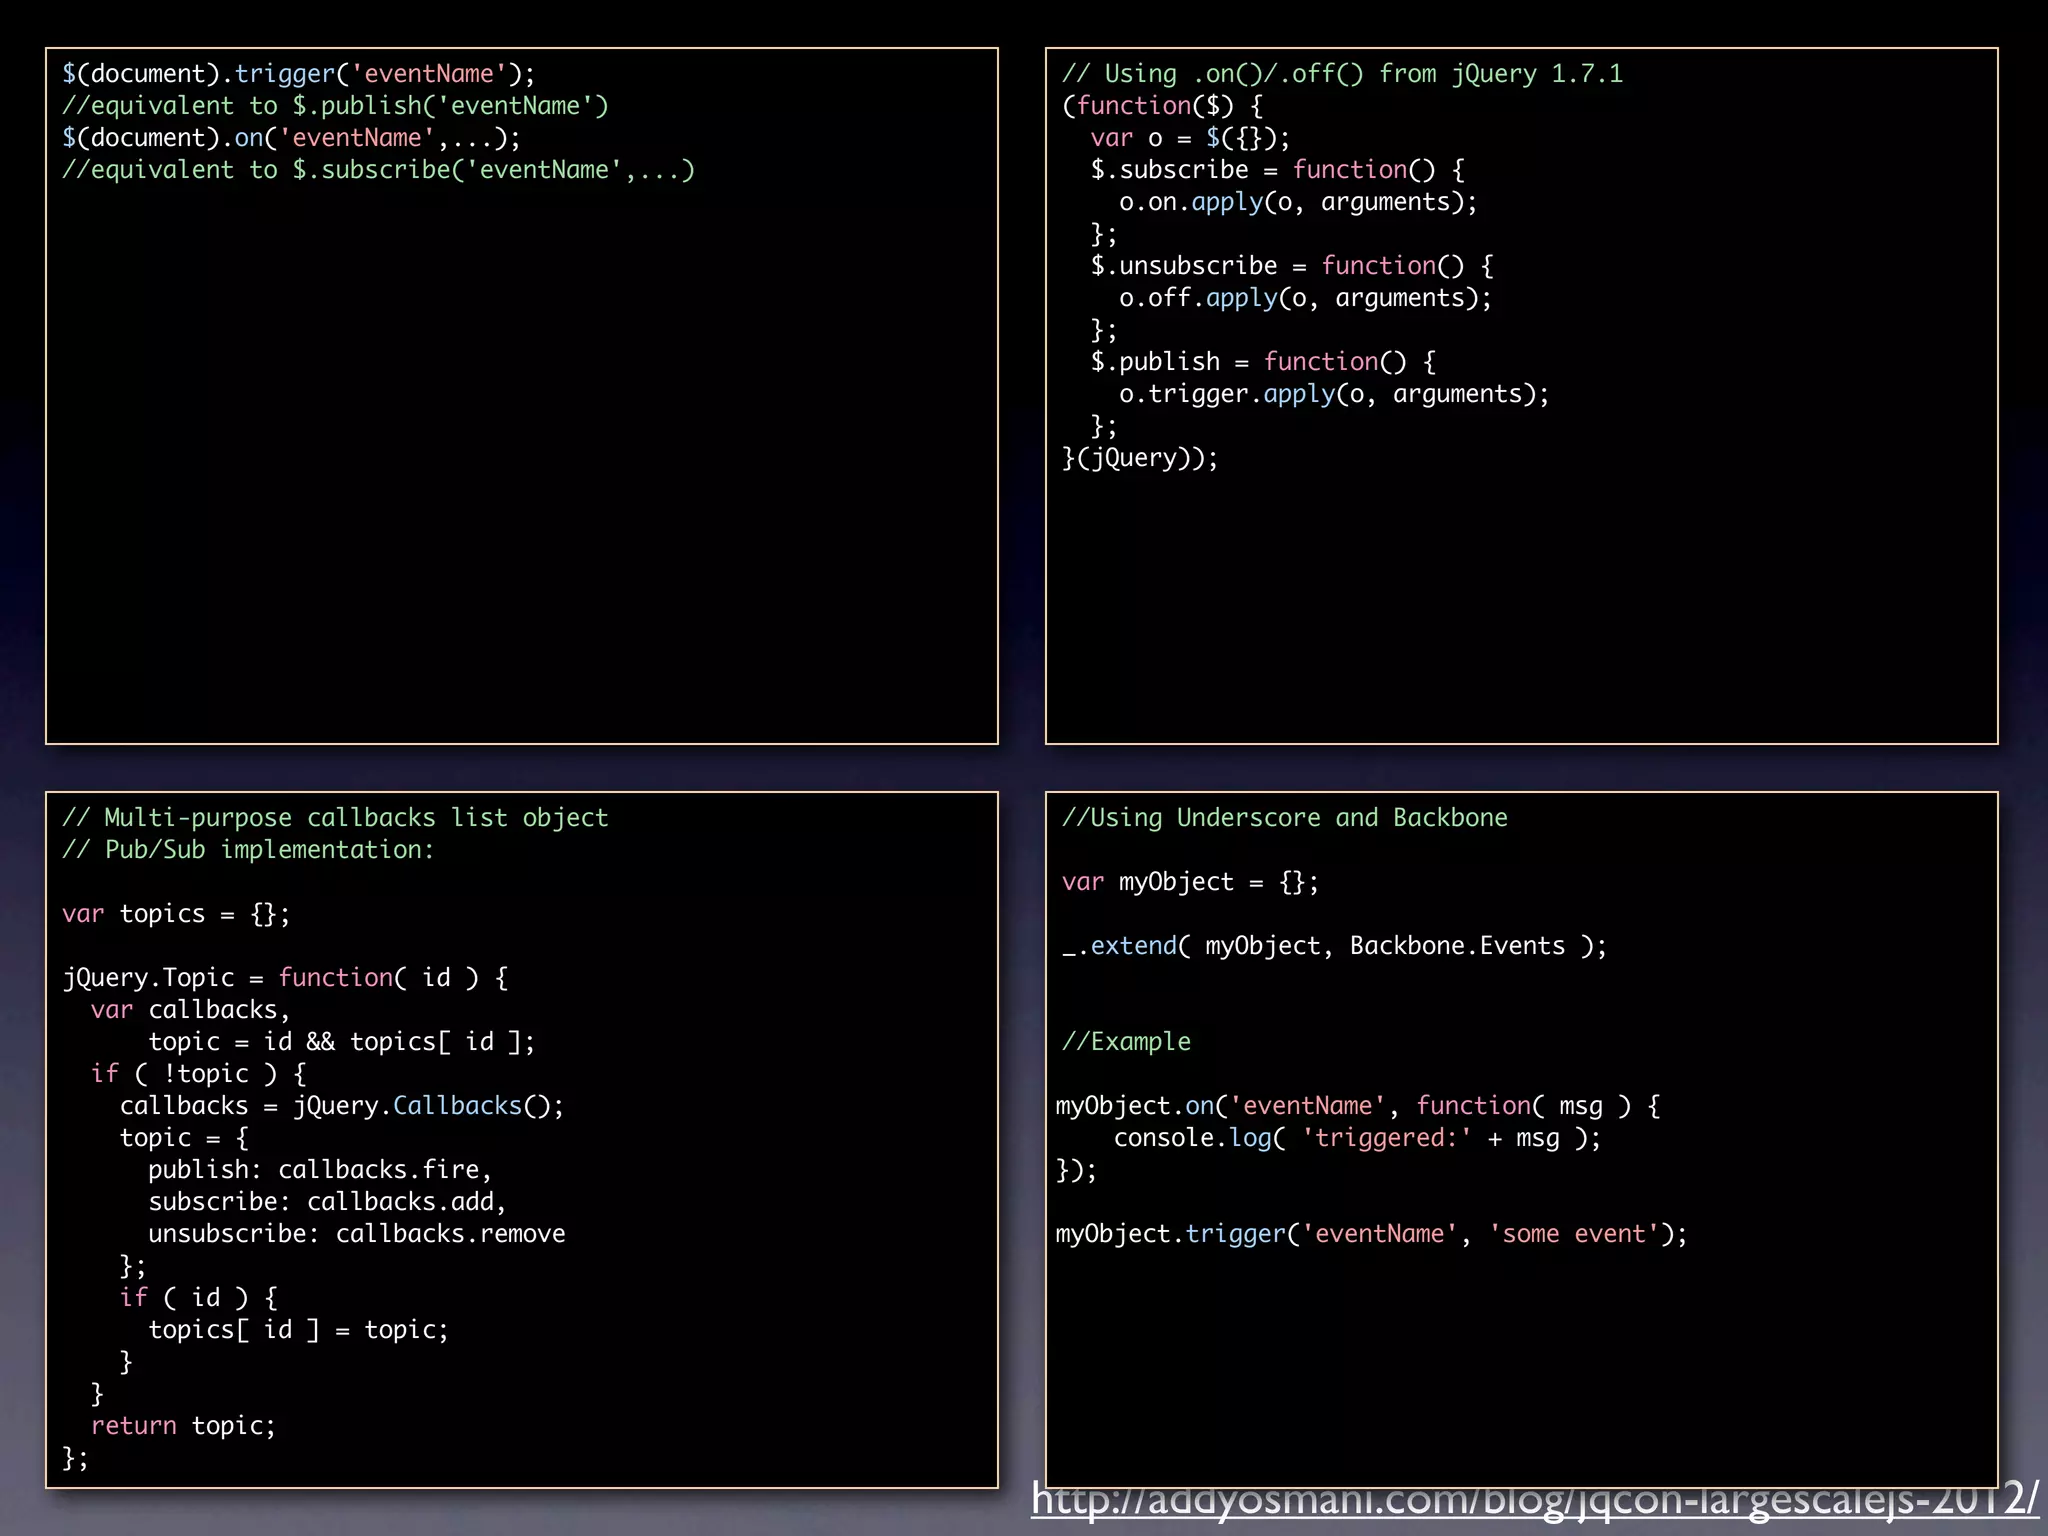Click the 'return topic;' line
2048x1536 pixels.
(183, 1426)
